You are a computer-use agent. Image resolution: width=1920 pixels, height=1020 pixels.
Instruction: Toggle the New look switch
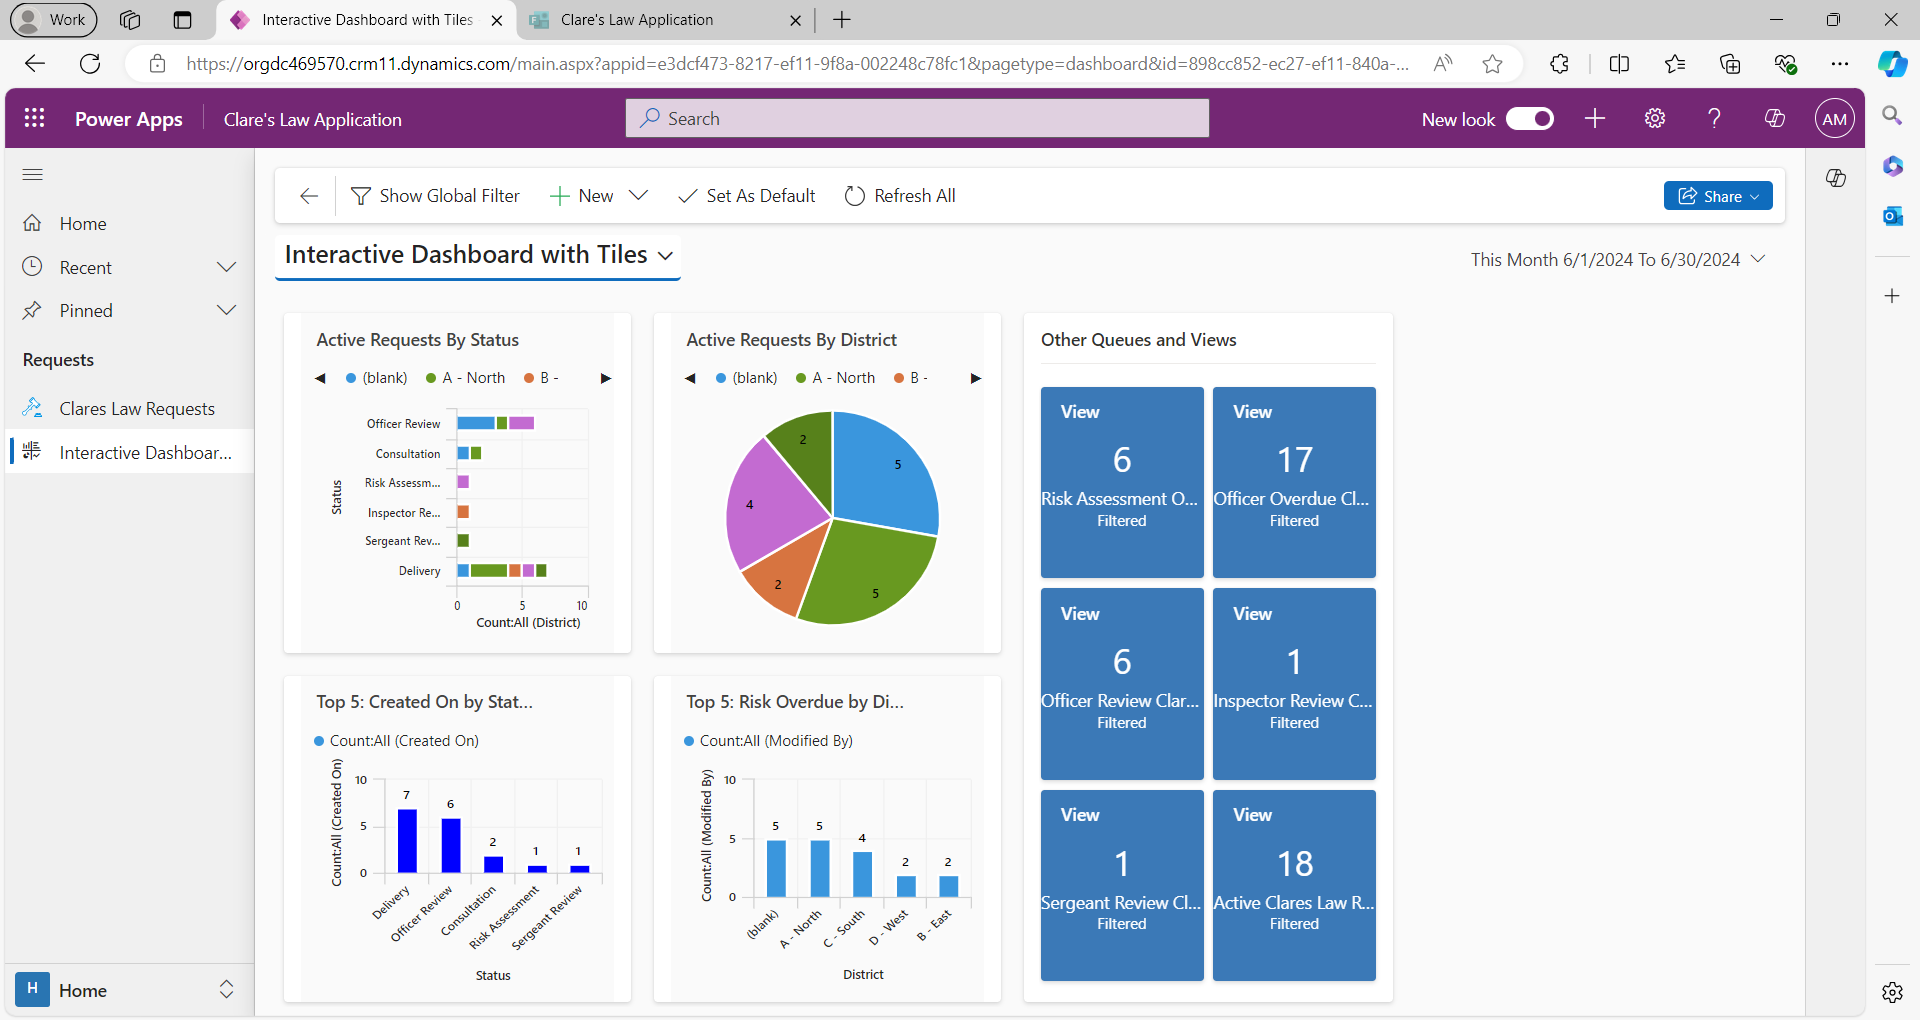pyautogui.click(x=1529, y=119)
